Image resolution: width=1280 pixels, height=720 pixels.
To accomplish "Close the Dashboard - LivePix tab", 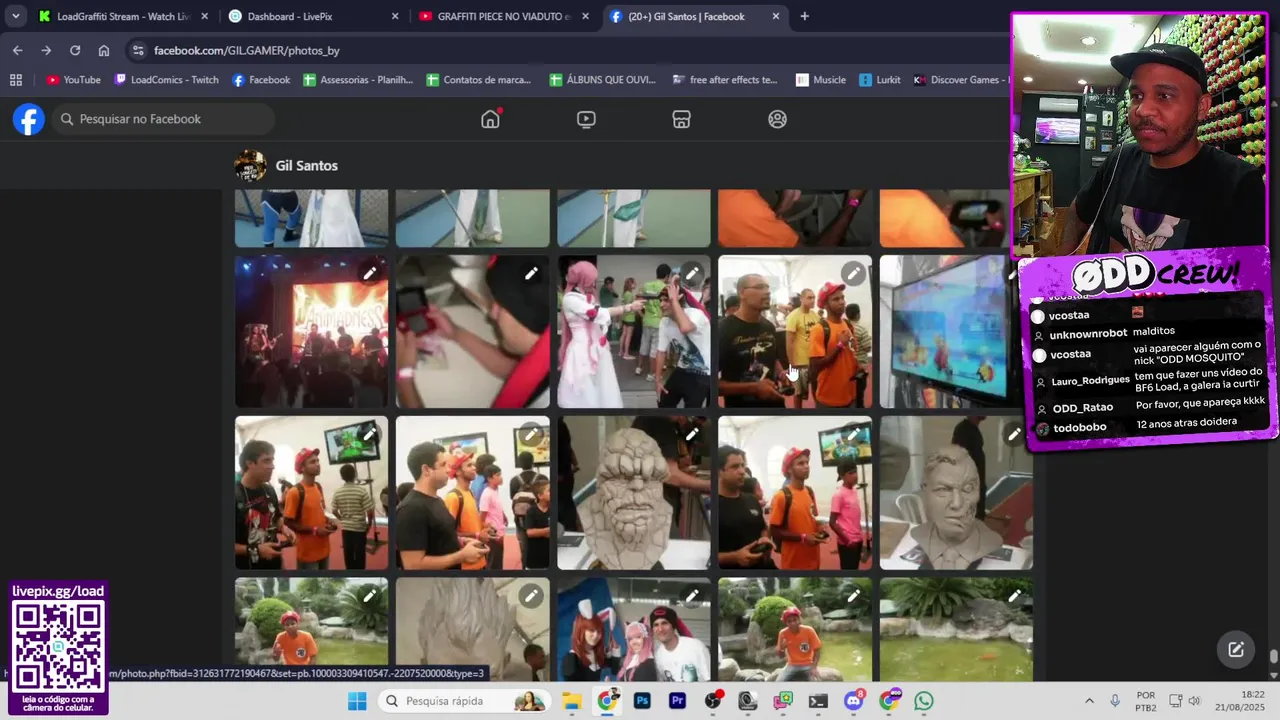I will click(395, 16).
